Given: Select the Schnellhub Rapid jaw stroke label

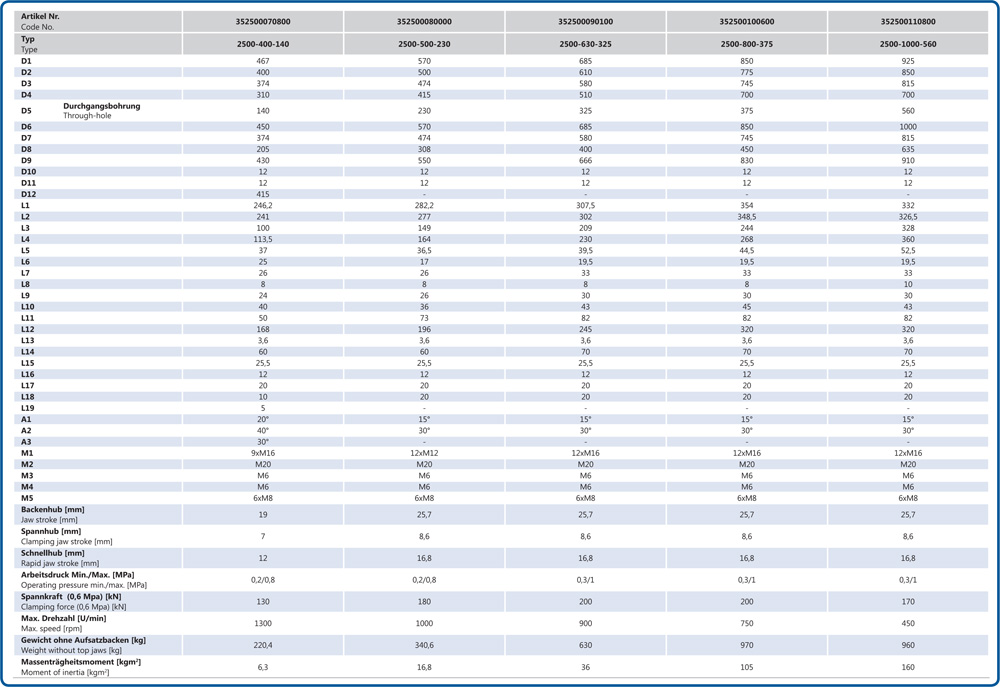Looking at the screenshot, I should pyautogui.click(x=60, y=558).
